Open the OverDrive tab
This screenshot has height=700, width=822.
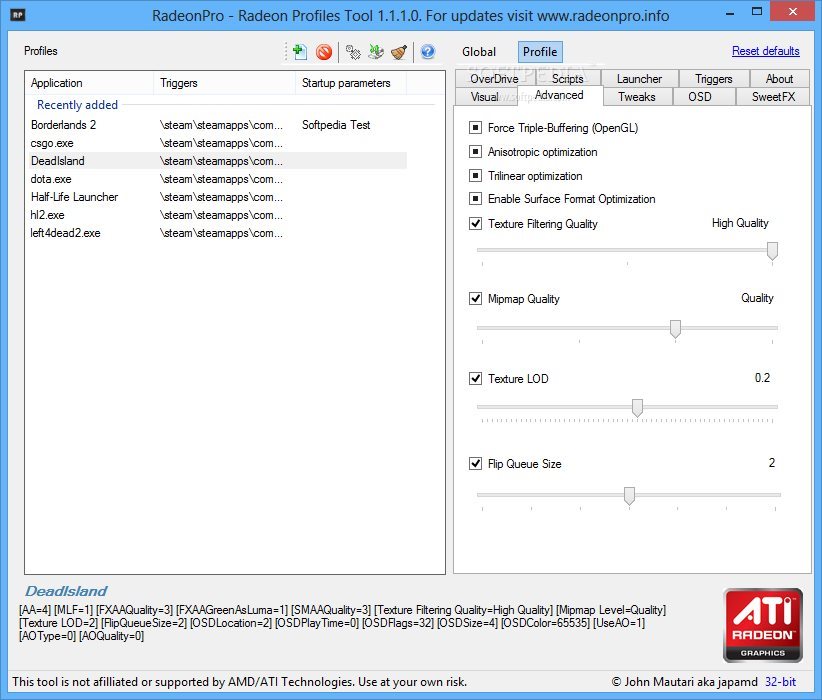[x=494, y=79]
